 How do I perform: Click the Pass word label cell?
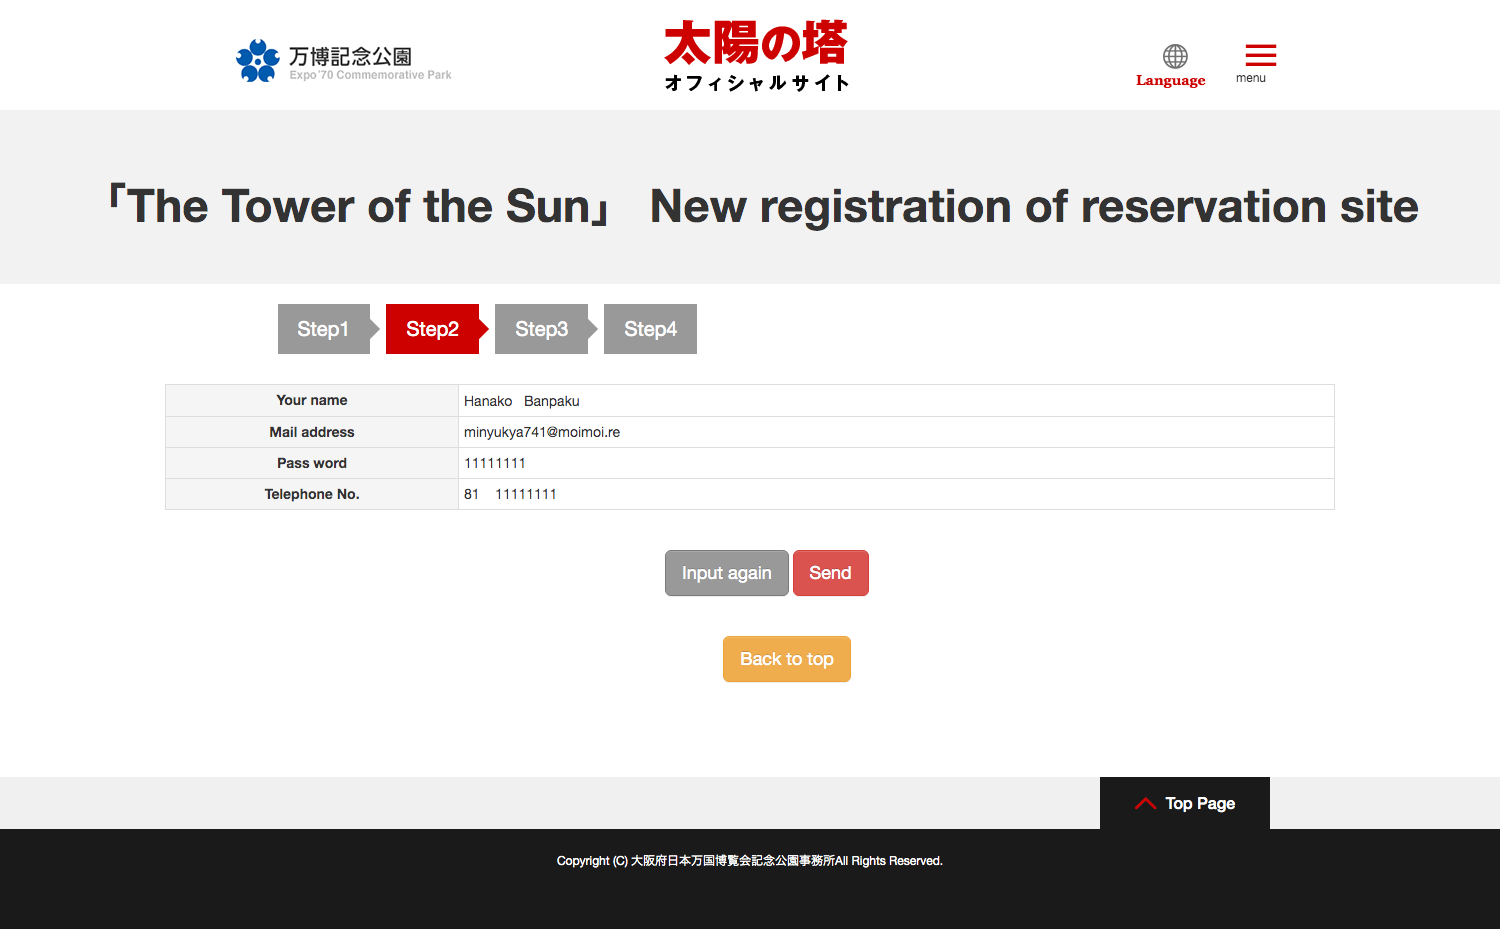click(312, 463)
